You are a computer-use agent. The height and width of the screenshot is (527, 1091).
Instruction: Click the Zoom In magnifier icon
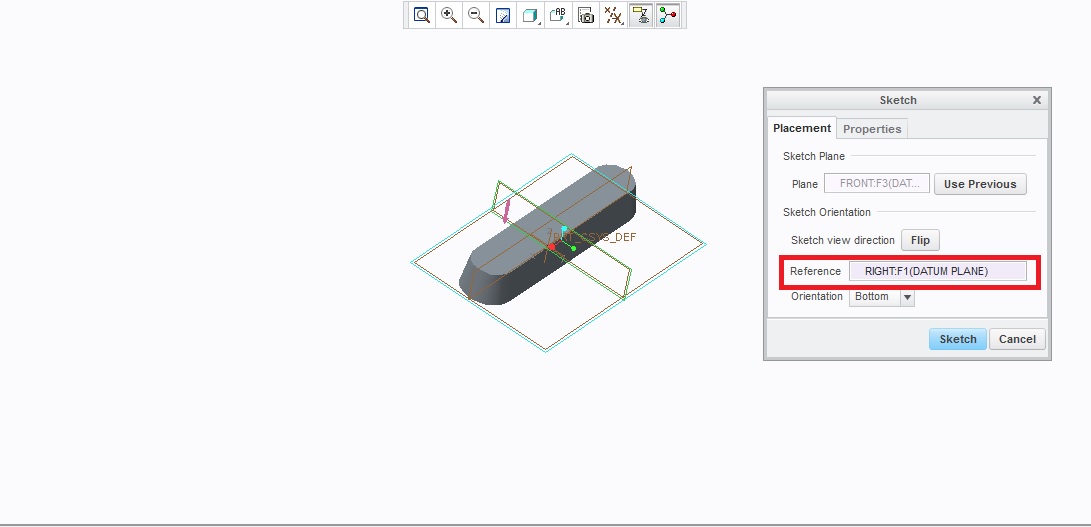(x=449, y=15)
